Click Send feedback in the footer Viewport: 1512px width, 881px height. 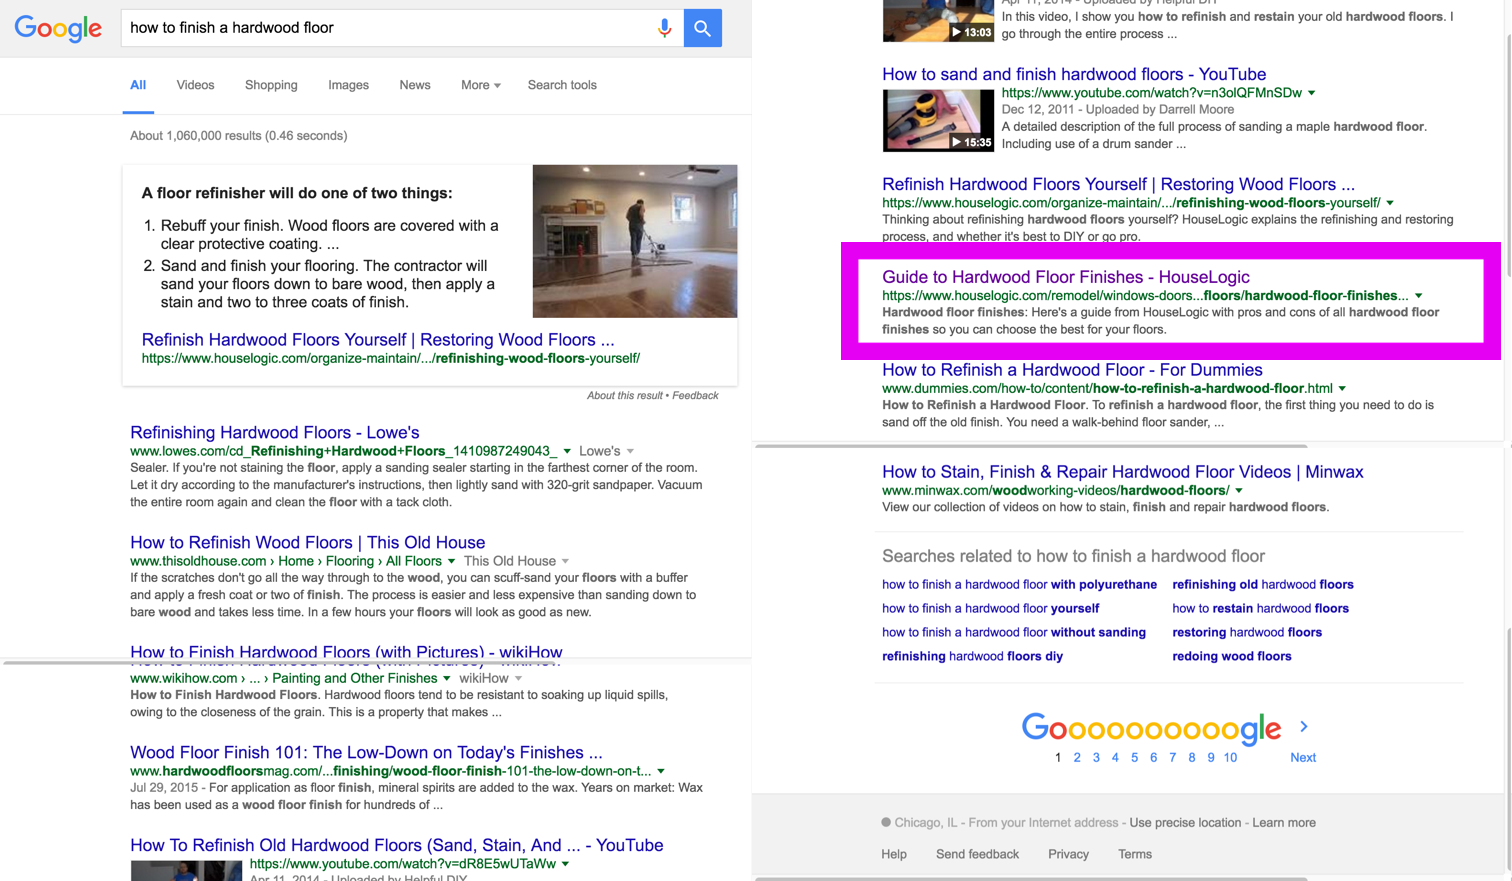click(977, 855)
